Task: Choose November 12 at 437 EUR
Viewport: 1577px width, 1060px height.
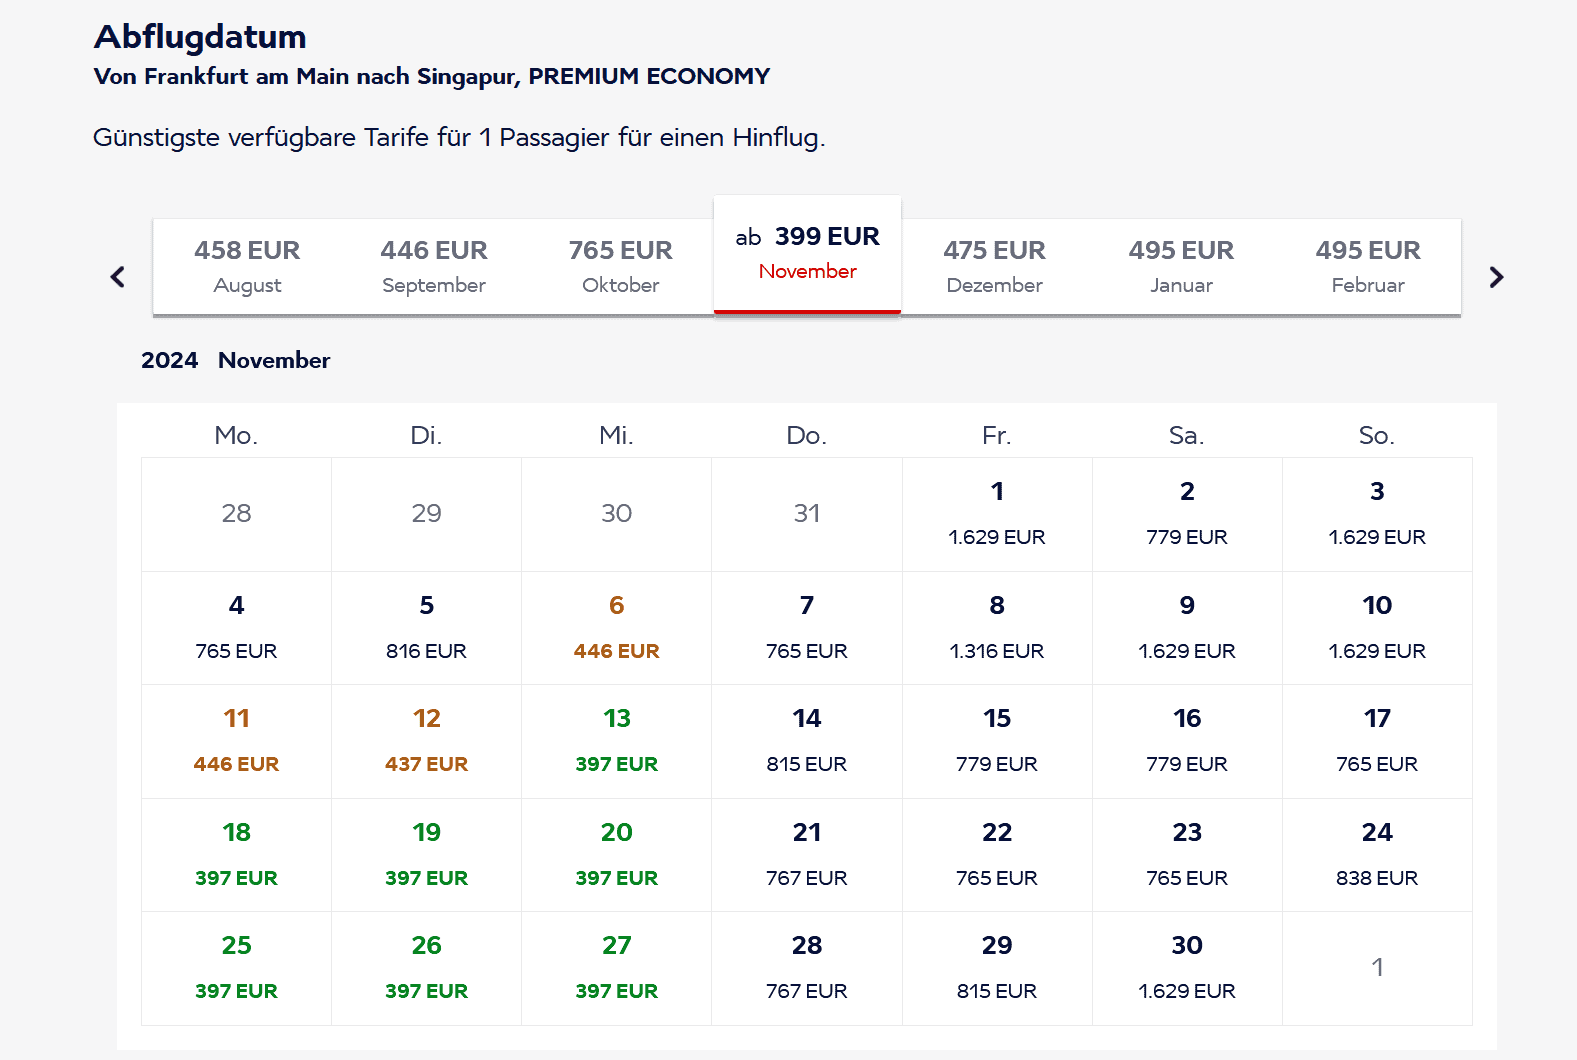Action: pyautogui.click(x=426, y=741)
